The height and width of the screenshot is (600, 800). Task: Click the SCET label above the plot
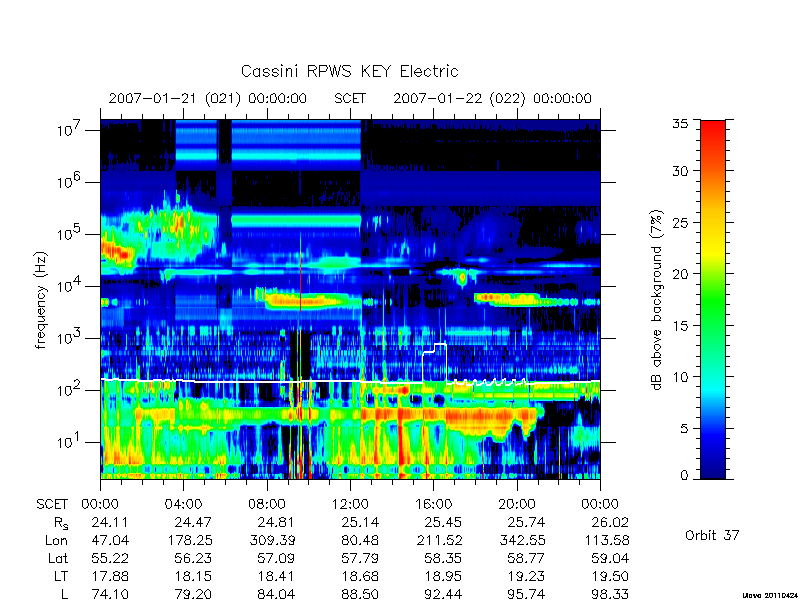[350, 98]
